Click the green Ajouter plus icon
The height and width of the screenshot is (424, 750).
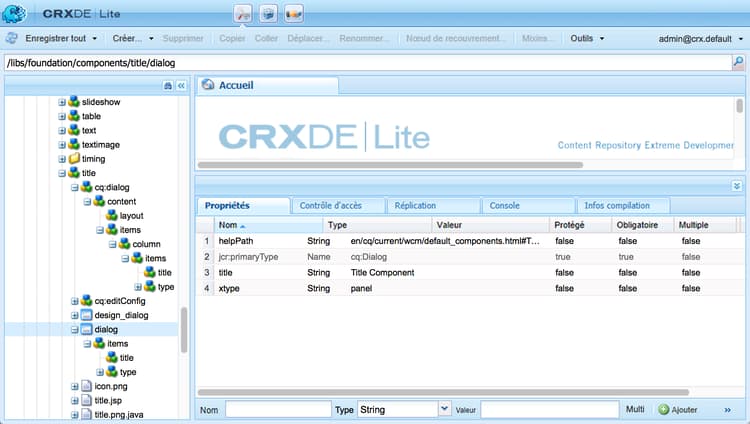(663, 410)
